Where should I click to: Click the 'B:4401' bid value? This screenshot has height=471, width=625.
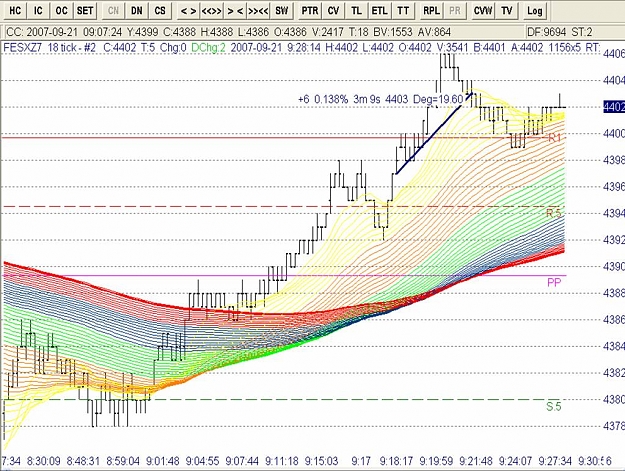click(x=487, y=48)
